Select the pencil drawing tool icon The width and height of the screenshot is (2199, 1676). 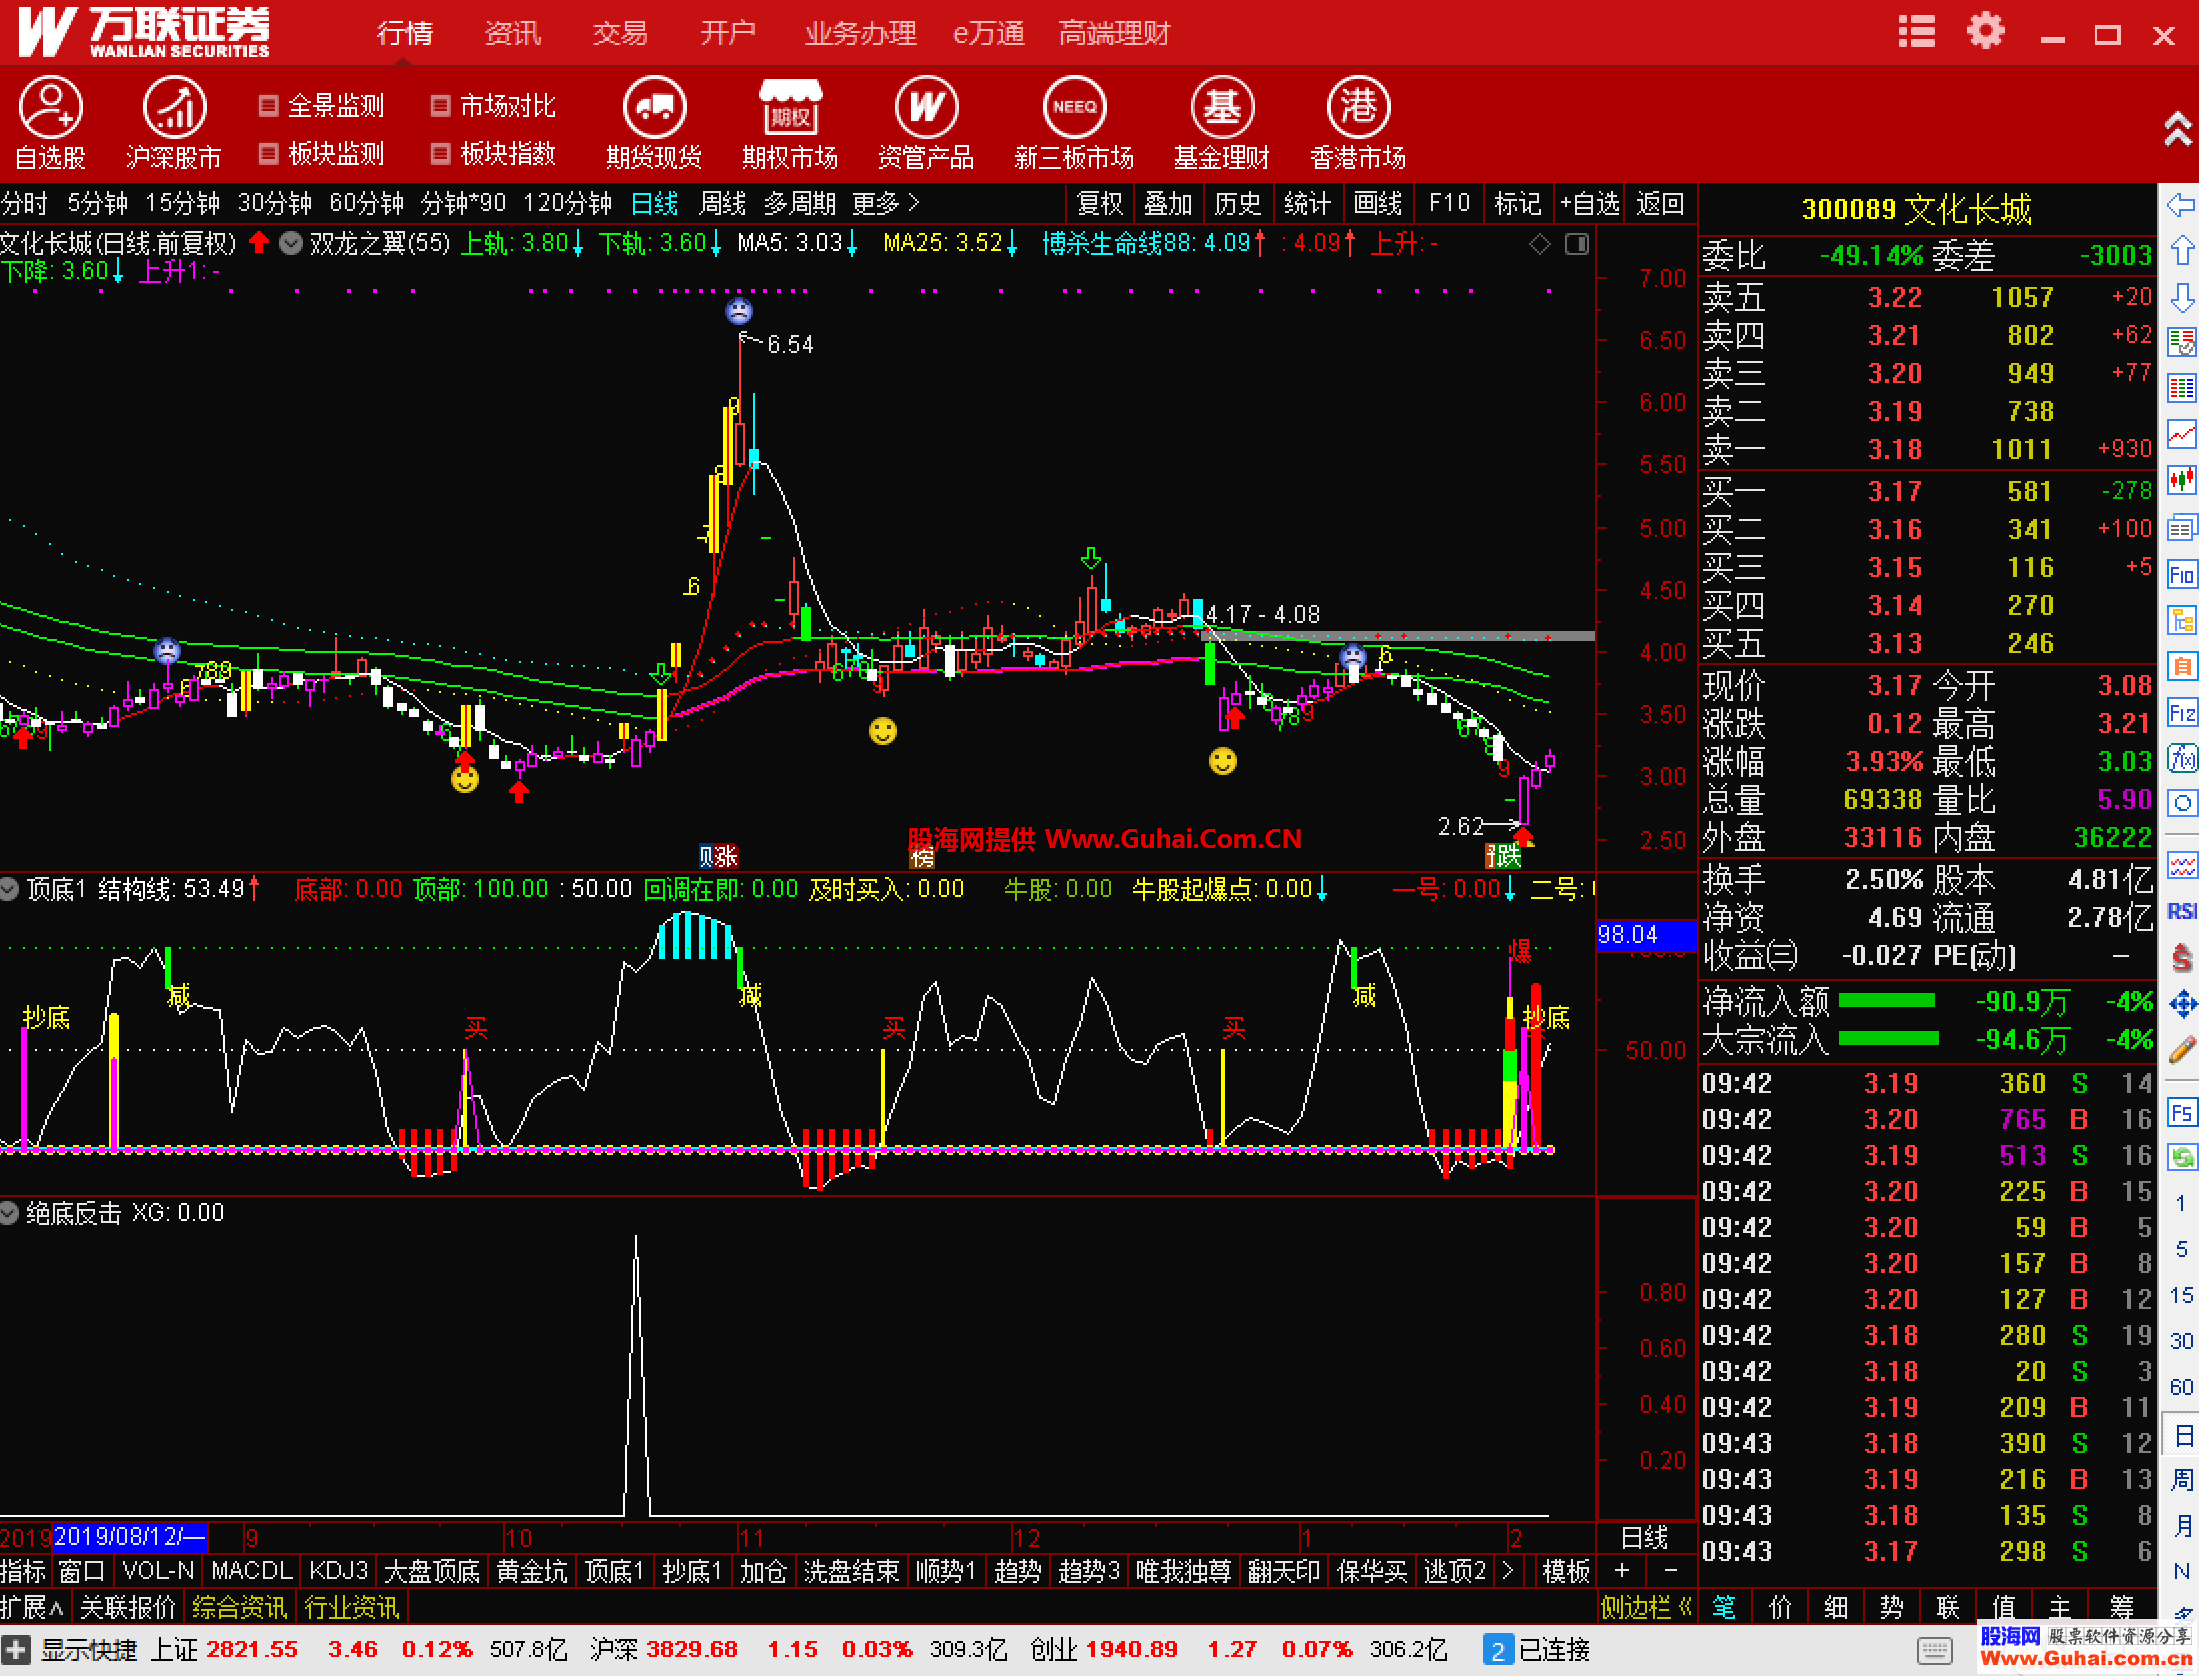tap(2181, 1049)
